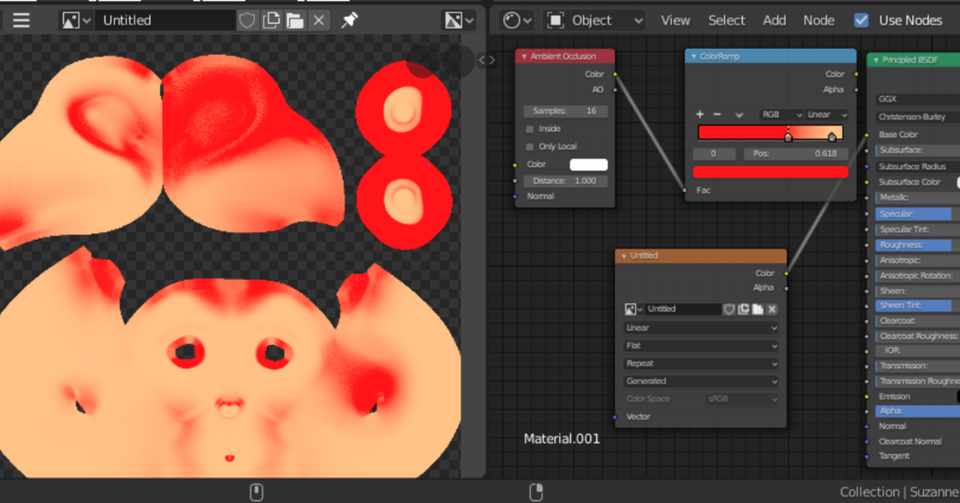Open the Flat projection dropdown

(701, 346)
